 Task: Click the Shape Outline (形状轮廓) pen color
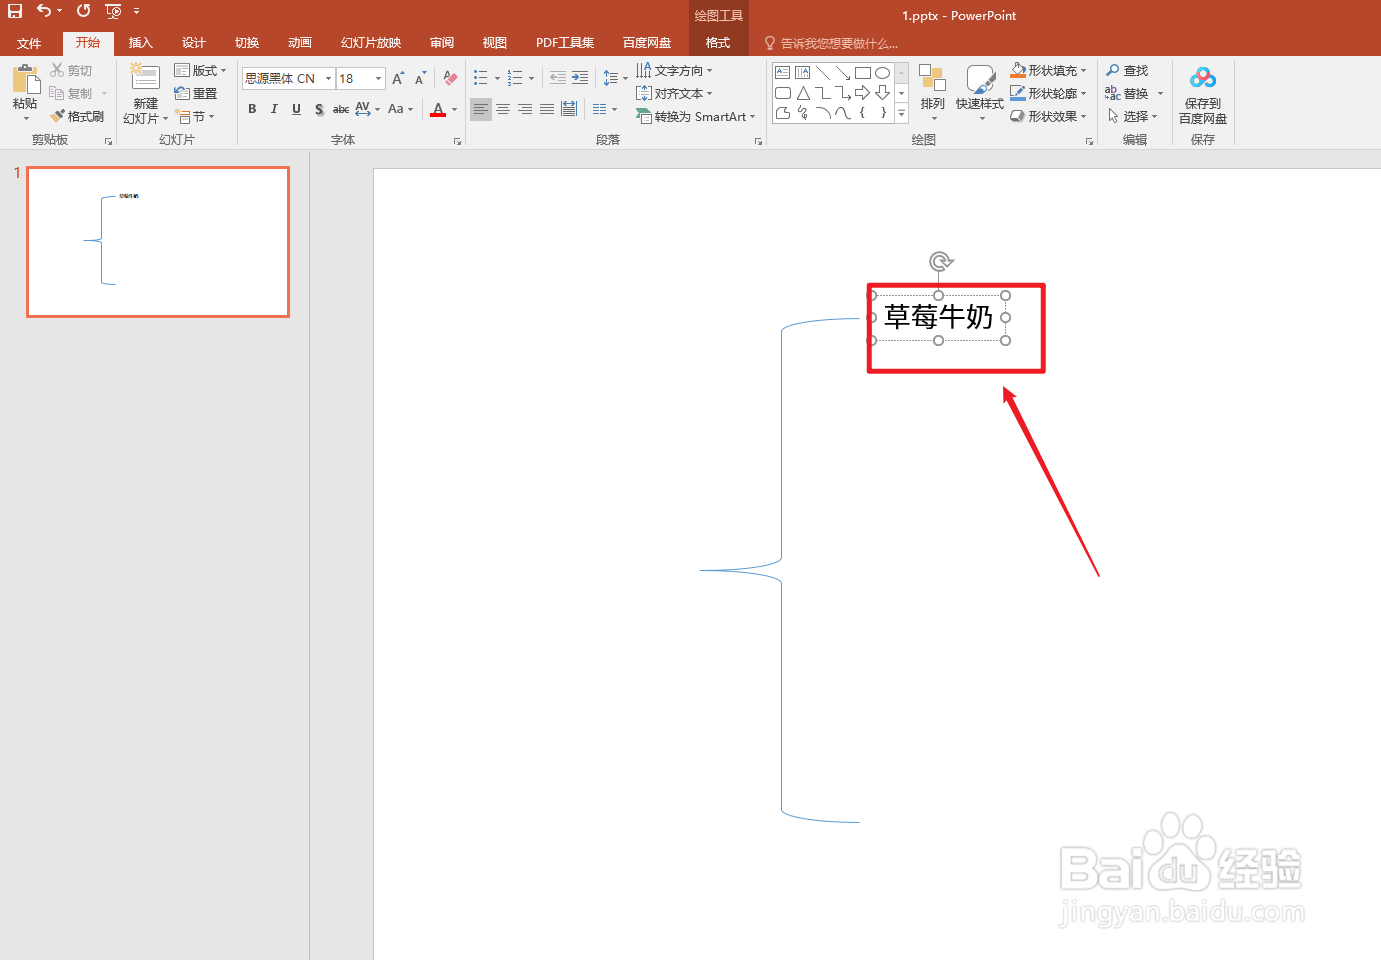1018,93
